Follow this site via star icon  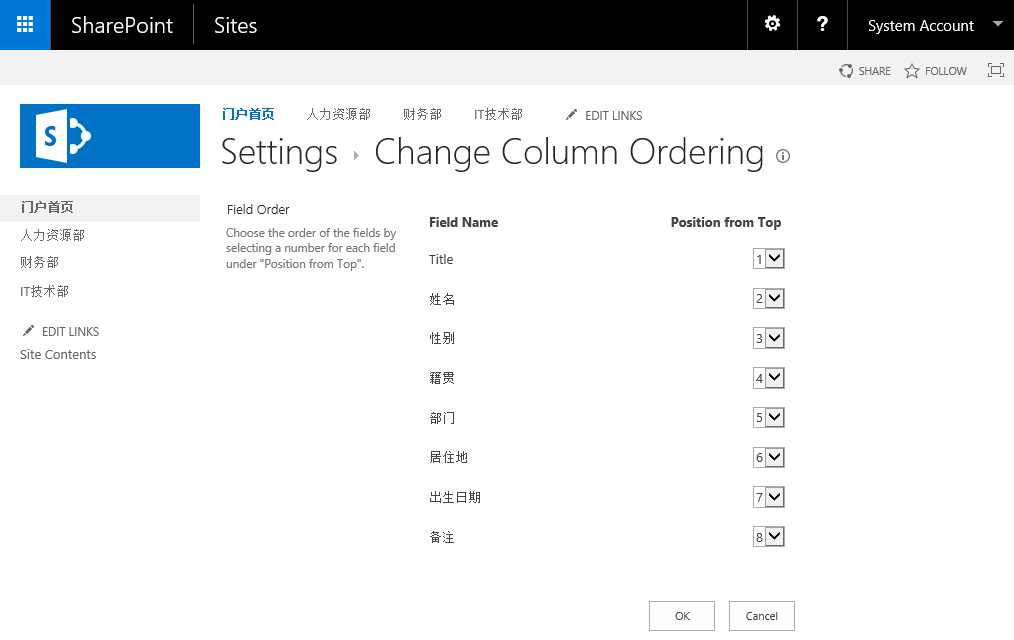tap(912, 71)
